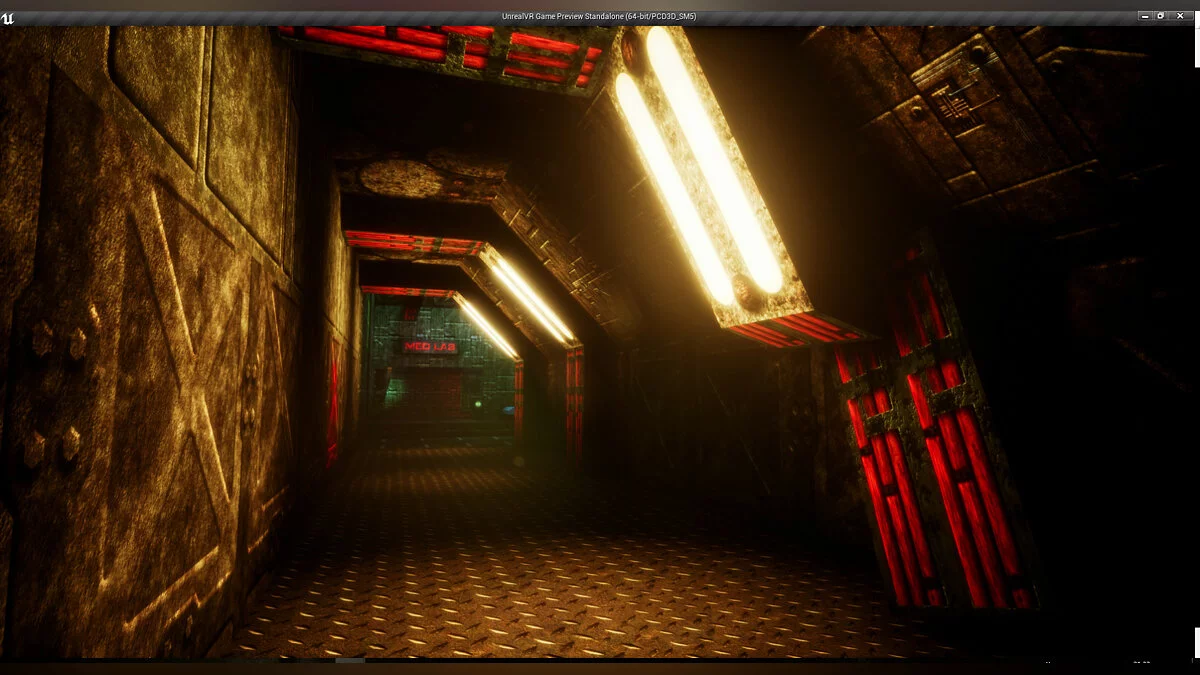Screen dimensions: 1200x675
Task: Minimize the game preview window
Action: (1144, 16)
